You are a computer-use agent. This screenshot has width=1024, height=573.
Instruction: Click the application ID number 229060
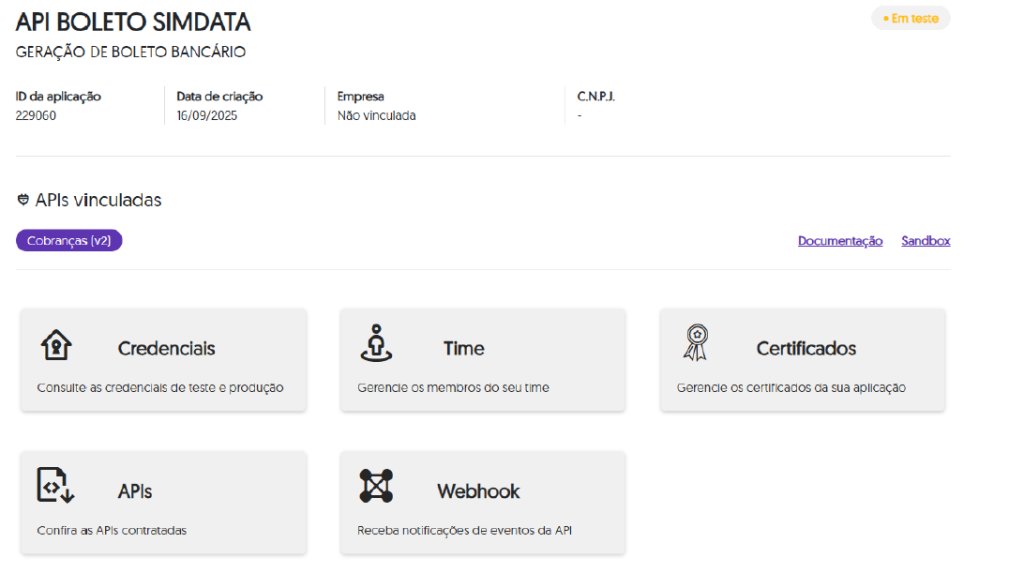[36, 116]
